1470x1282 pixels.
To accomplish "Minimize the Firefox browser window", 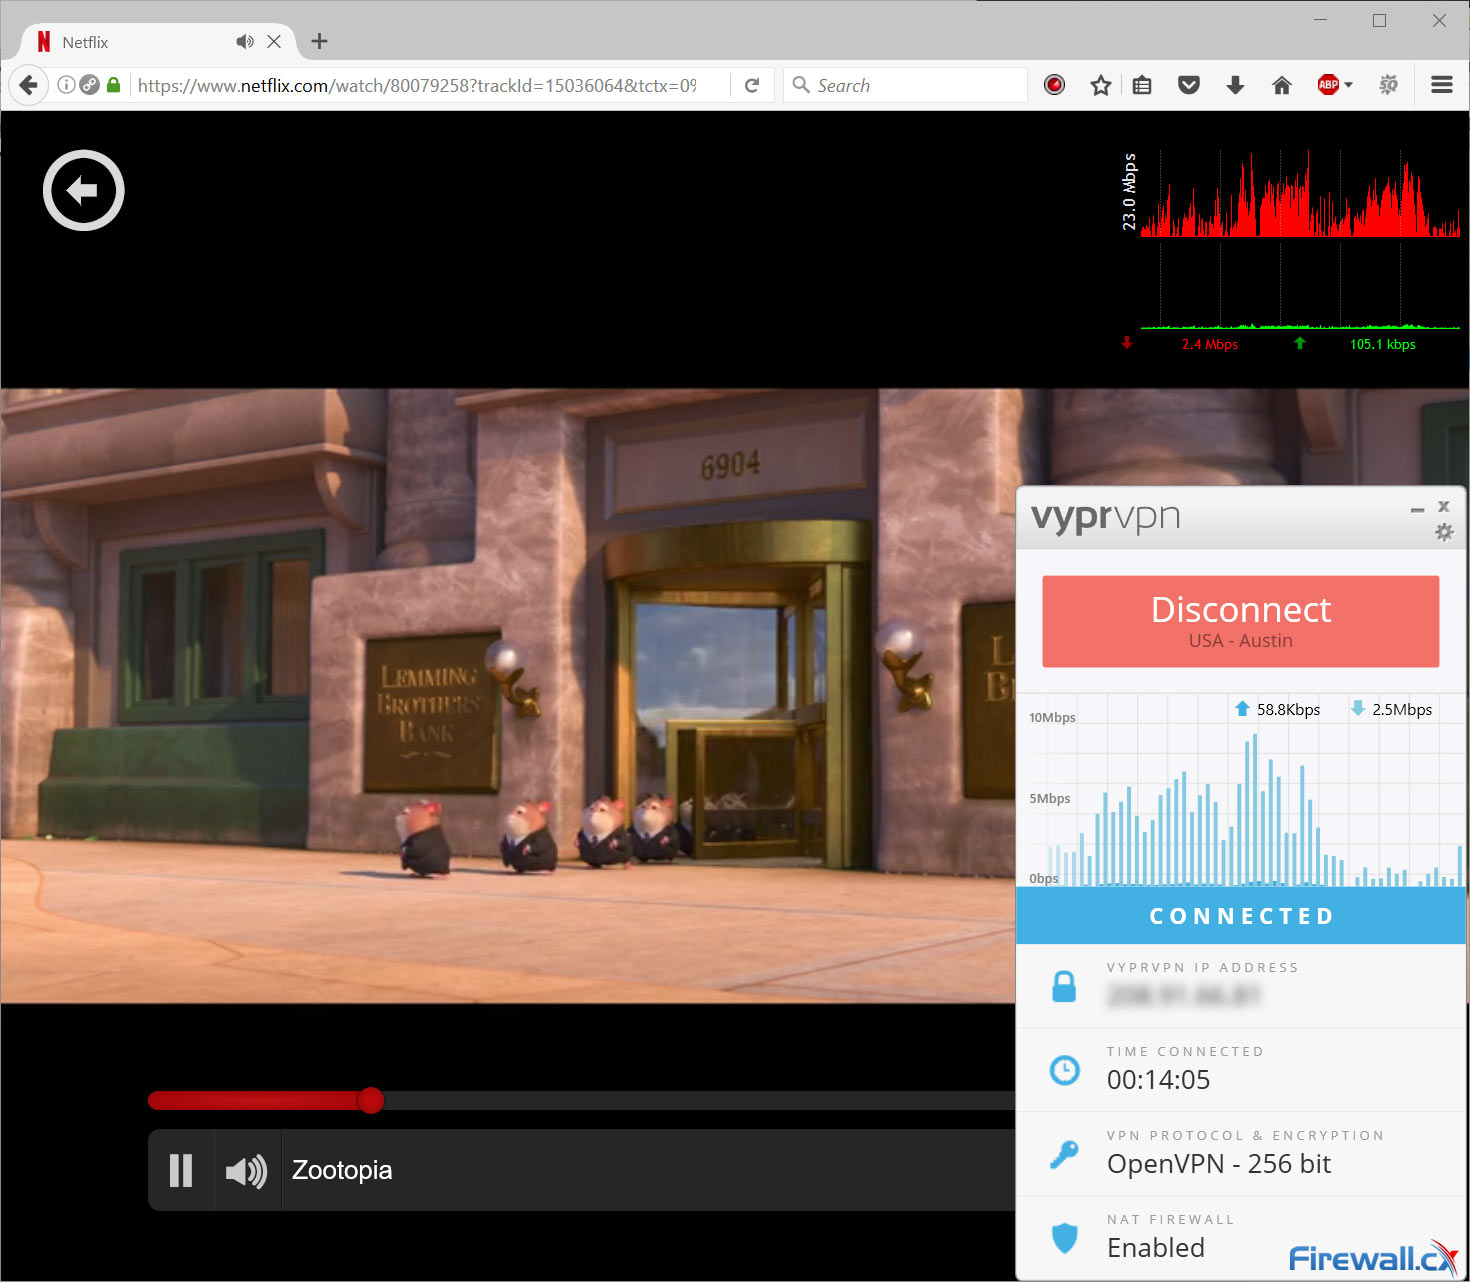I will (1320, 20).
